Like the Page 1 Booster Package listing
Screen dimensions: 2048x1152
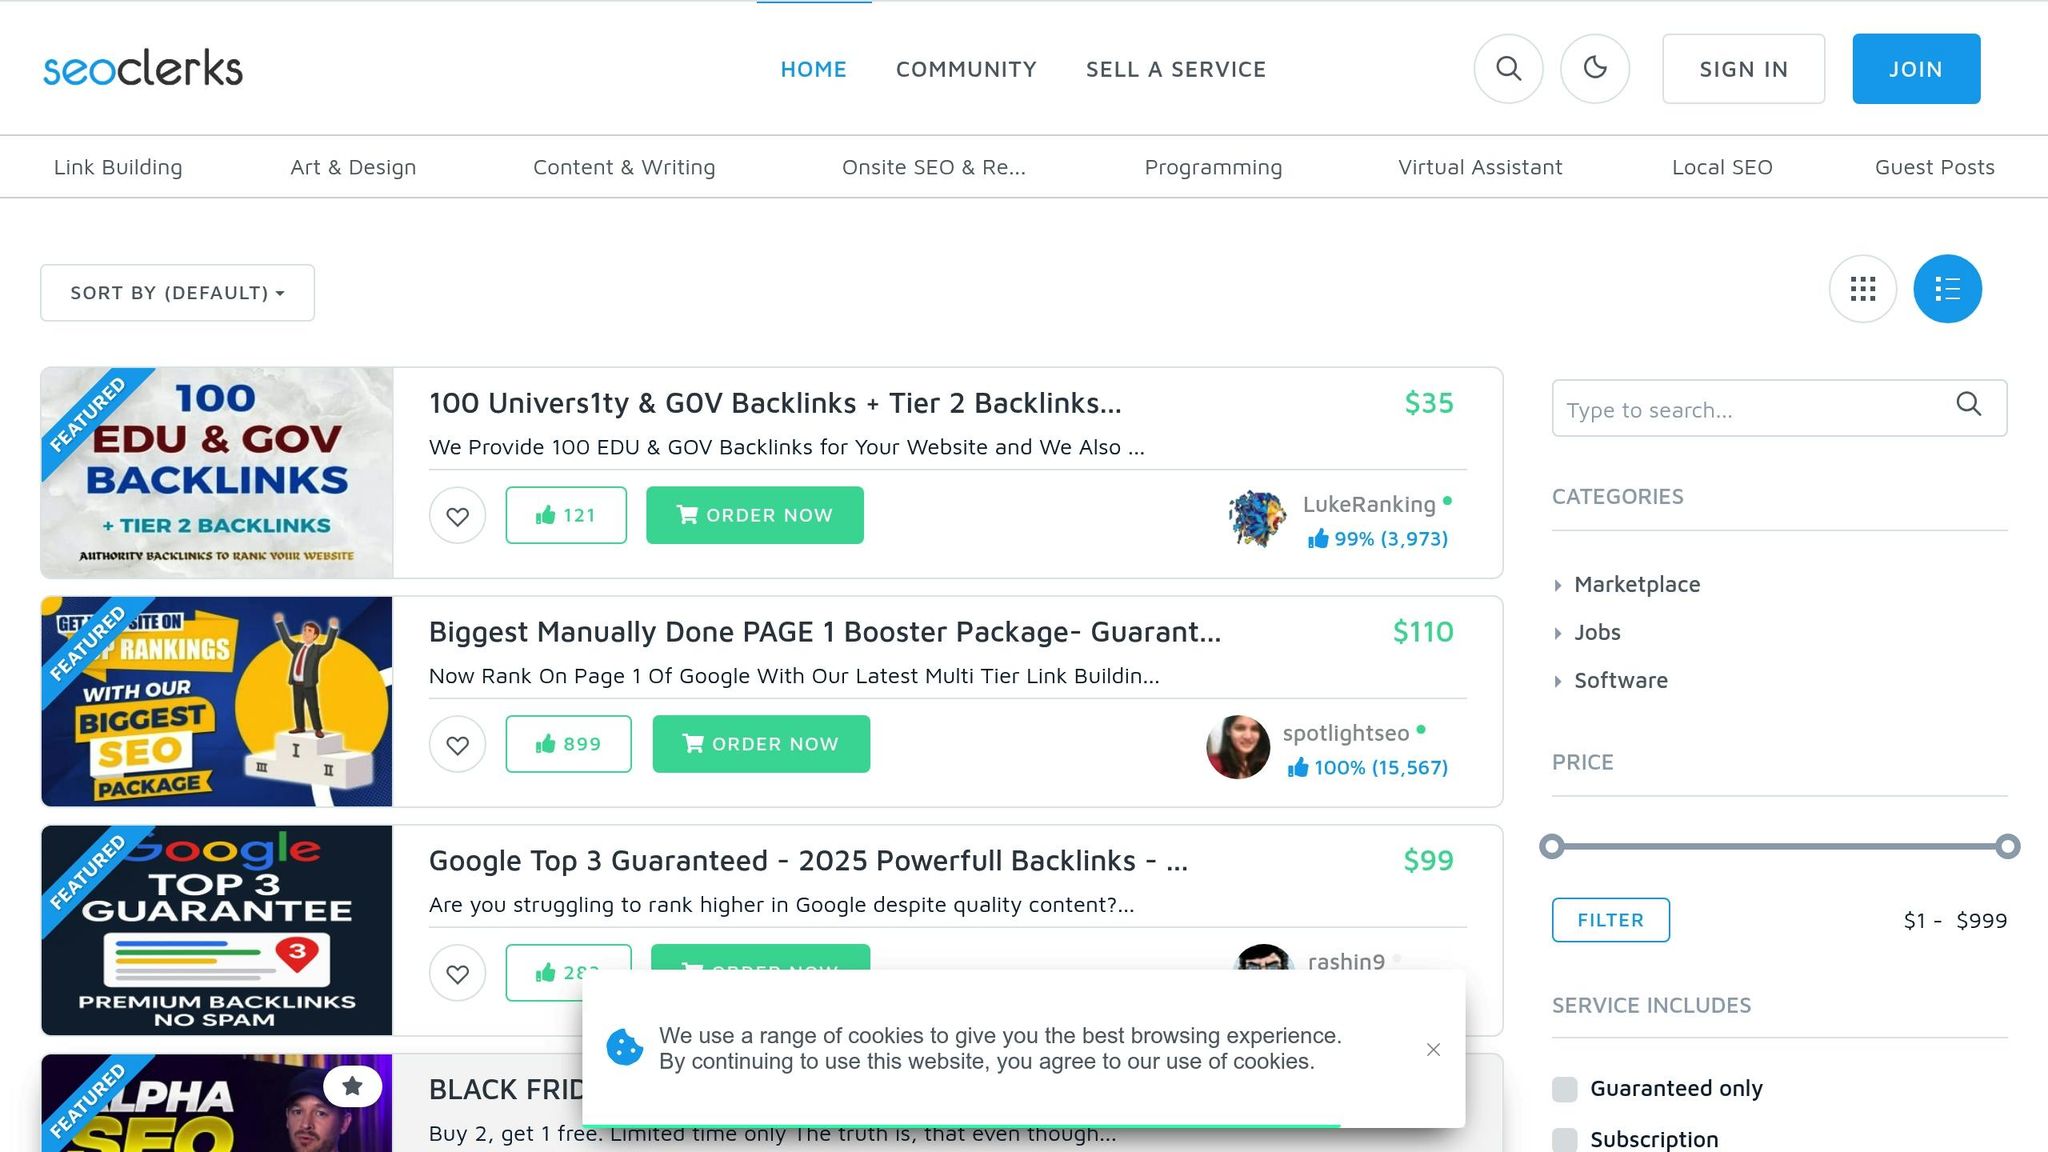[x=568, y=744]
